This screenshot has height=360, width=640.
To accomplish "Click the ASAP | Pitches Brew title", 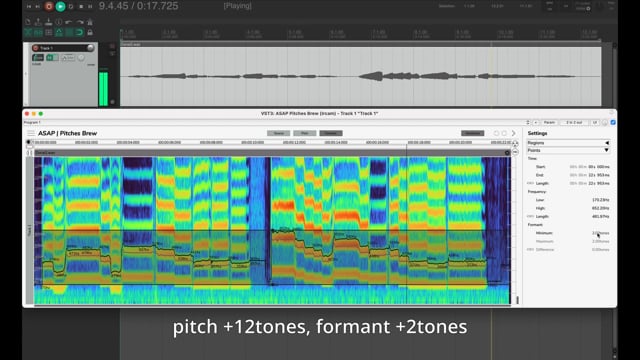I will tap(67, 133).
